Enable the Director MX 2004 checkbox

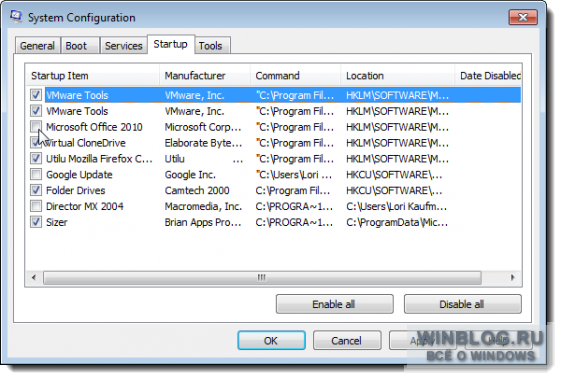pyautogui.click(x=36, y=206)
